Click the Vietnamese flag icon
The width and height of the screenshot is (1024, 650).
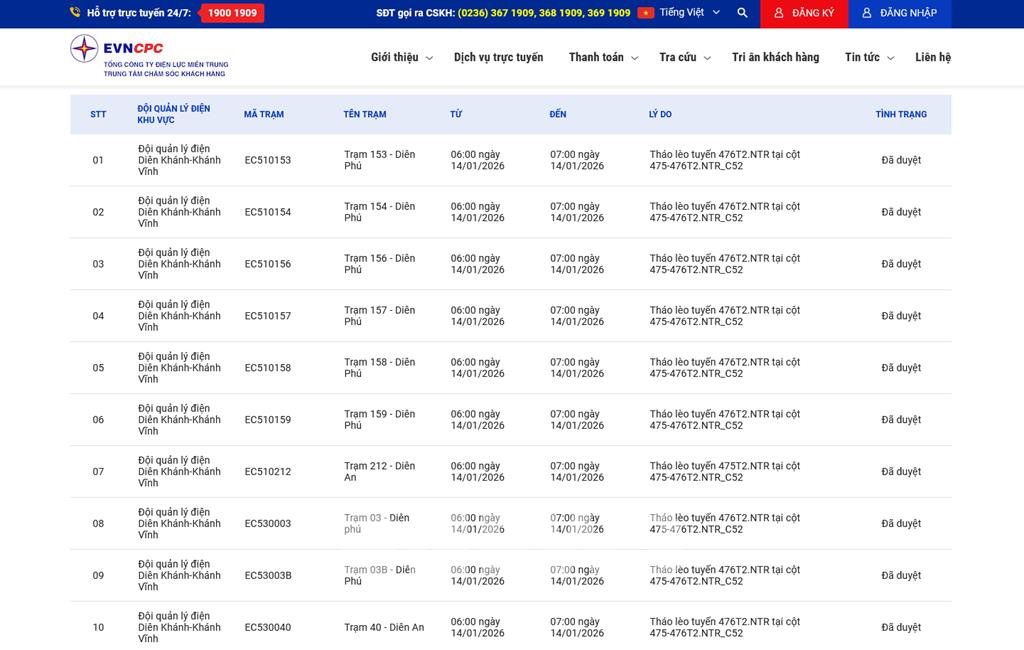click(646, 13)
